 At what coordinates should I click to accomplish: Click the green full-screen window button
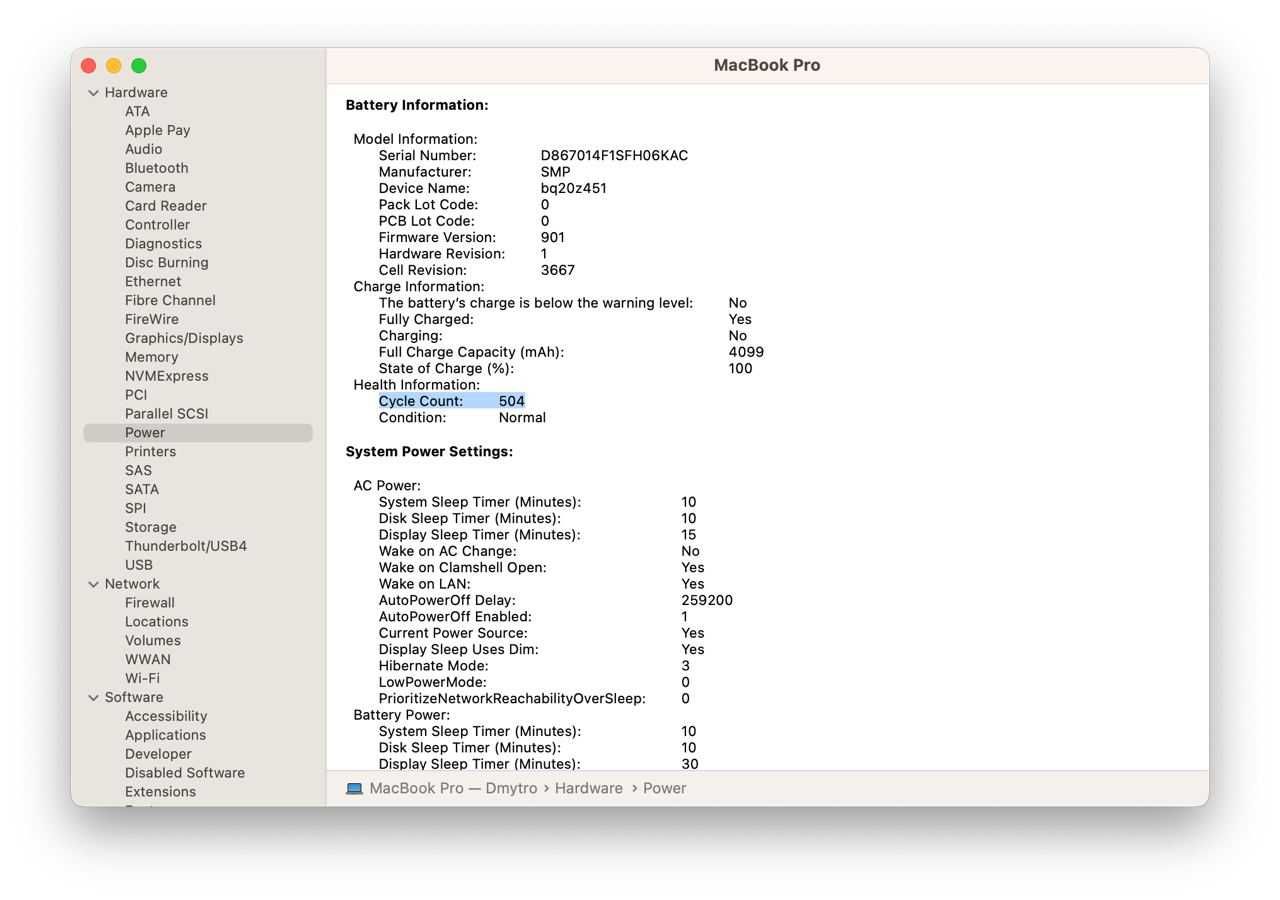tap(139, 66)
